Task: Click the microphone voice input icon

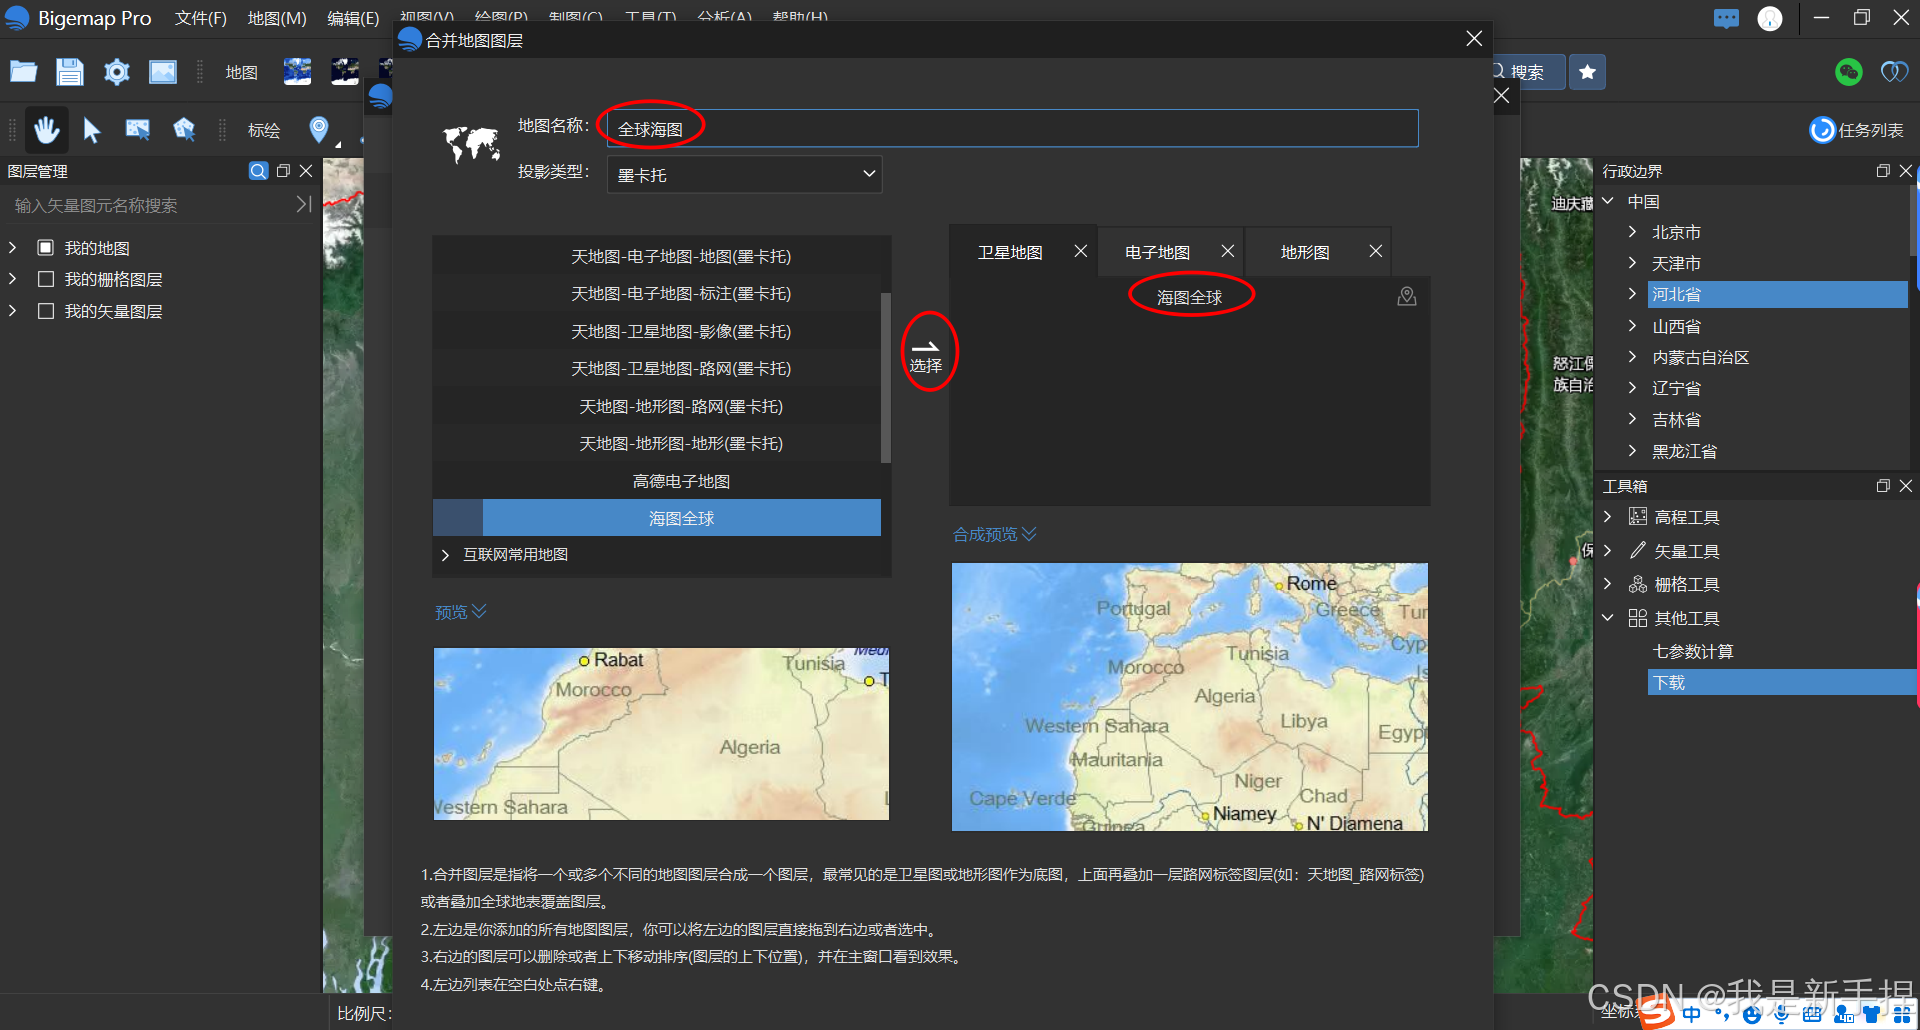Action: coord(1782,1015)
